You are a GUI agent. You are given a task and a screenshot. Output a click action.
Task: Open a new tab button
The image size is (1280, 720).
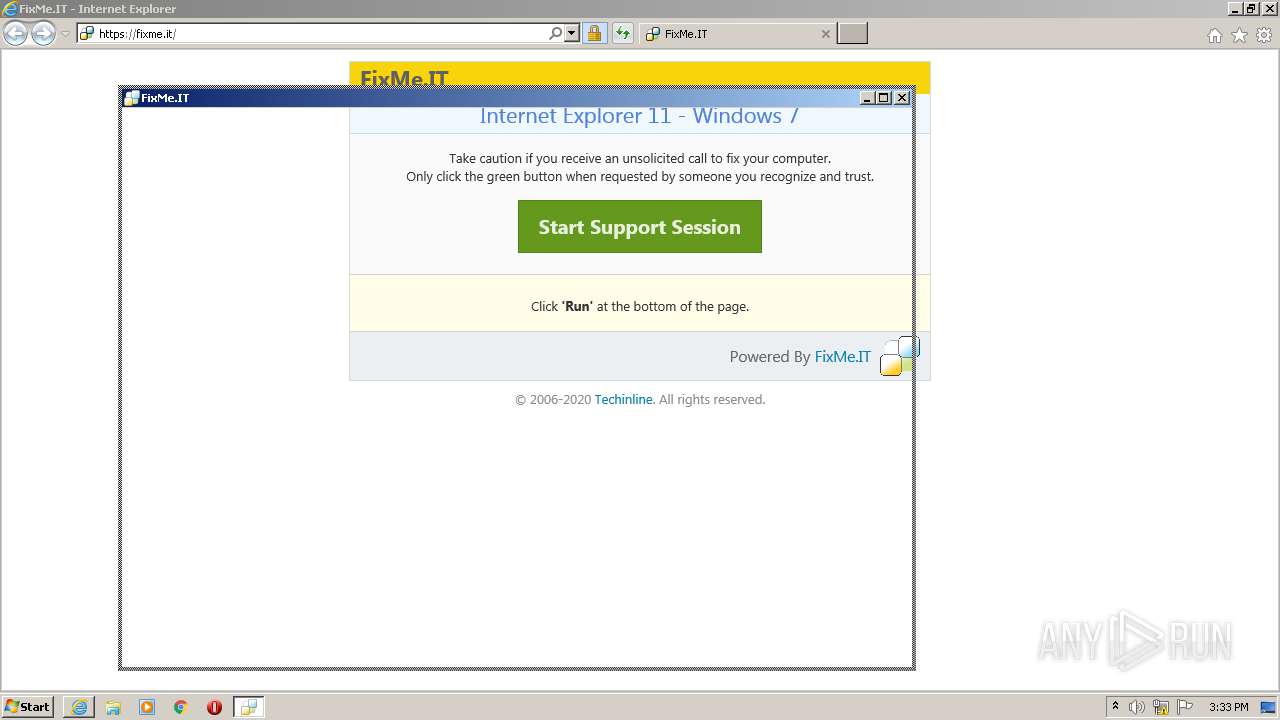click(852, 34)
